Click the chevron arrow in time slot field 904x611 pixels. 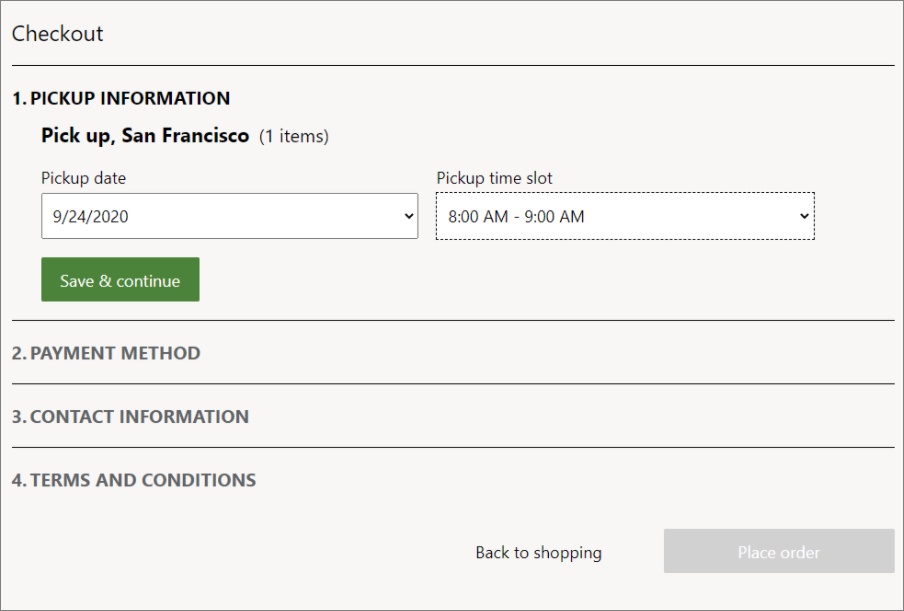point(804,216)
